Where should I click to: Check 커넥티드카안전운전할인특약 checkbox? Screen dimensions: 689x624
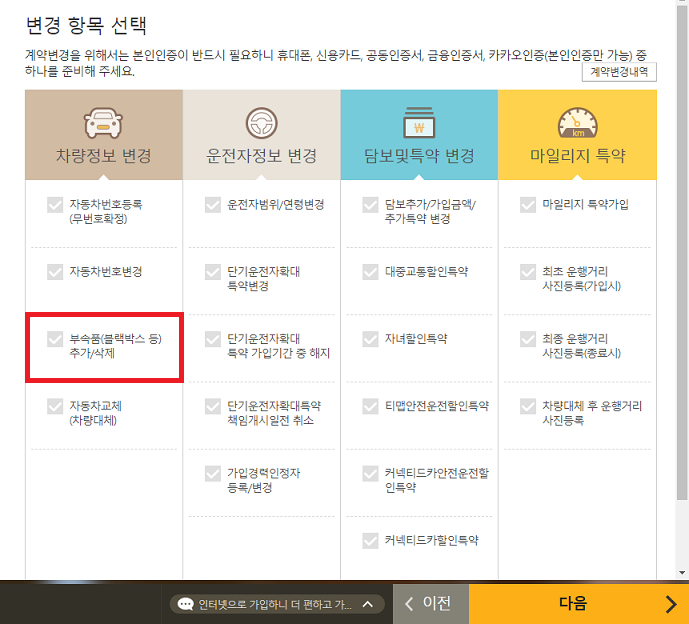coord(370,474)
